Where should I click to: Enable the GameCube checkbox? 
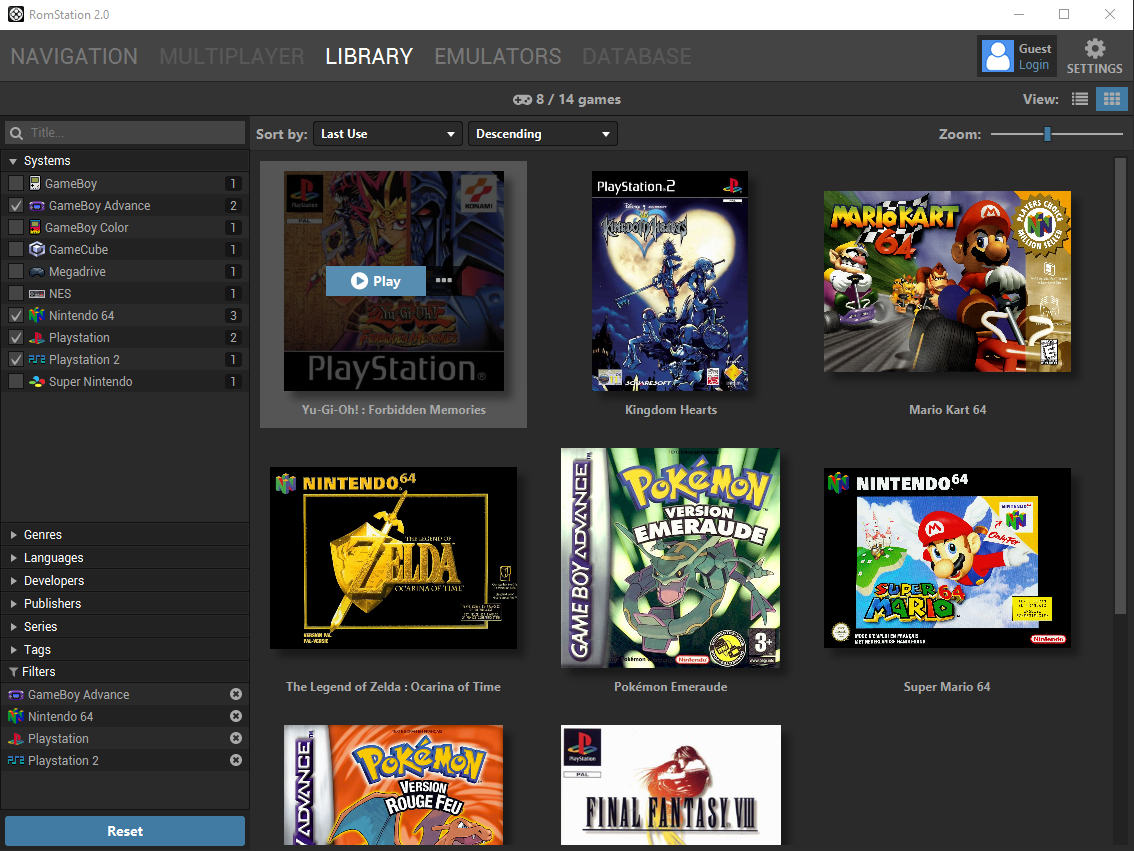(x=16, y=249)
